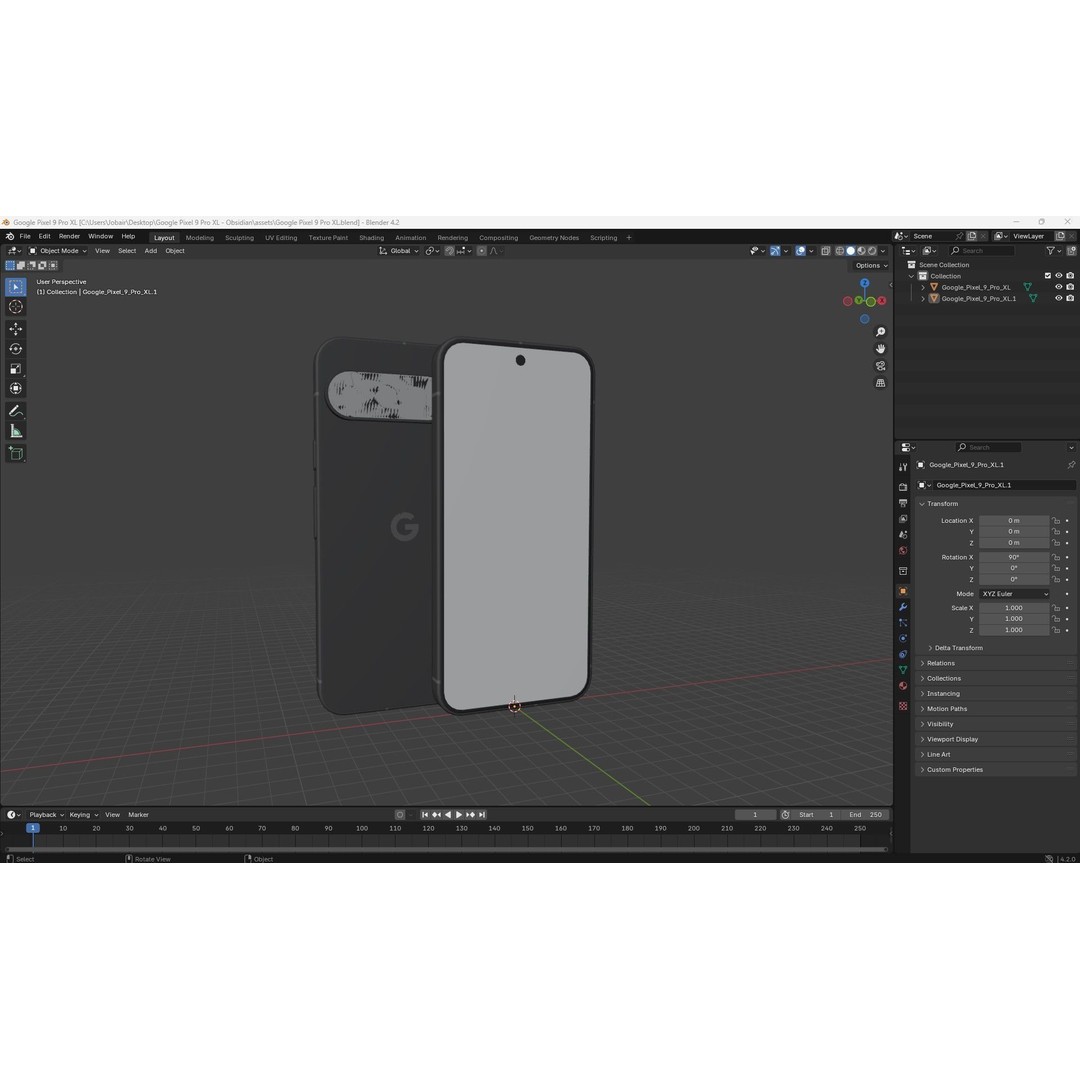The height and width of the screenshot is (1080, 1080).
Task: Click the timeline Marker menu
Action: tap(138, 816)
